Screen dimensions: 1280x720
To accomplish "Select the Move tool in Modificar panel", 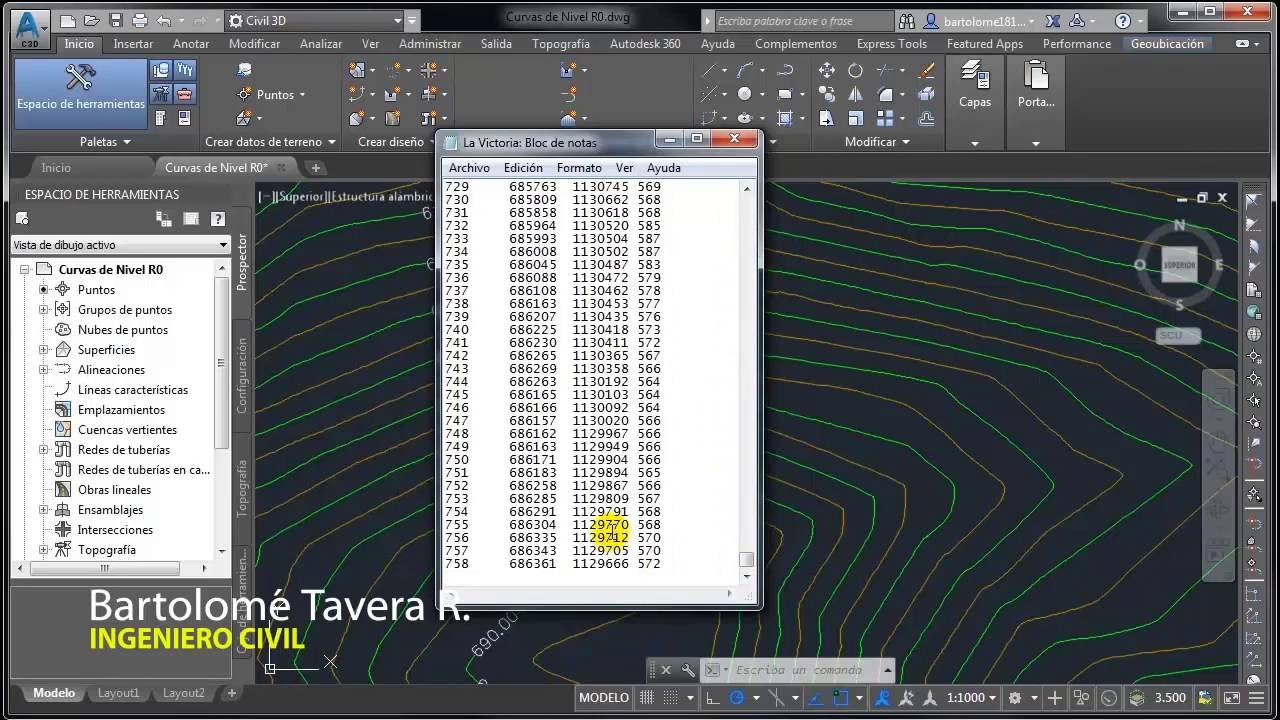I will 827,70.
